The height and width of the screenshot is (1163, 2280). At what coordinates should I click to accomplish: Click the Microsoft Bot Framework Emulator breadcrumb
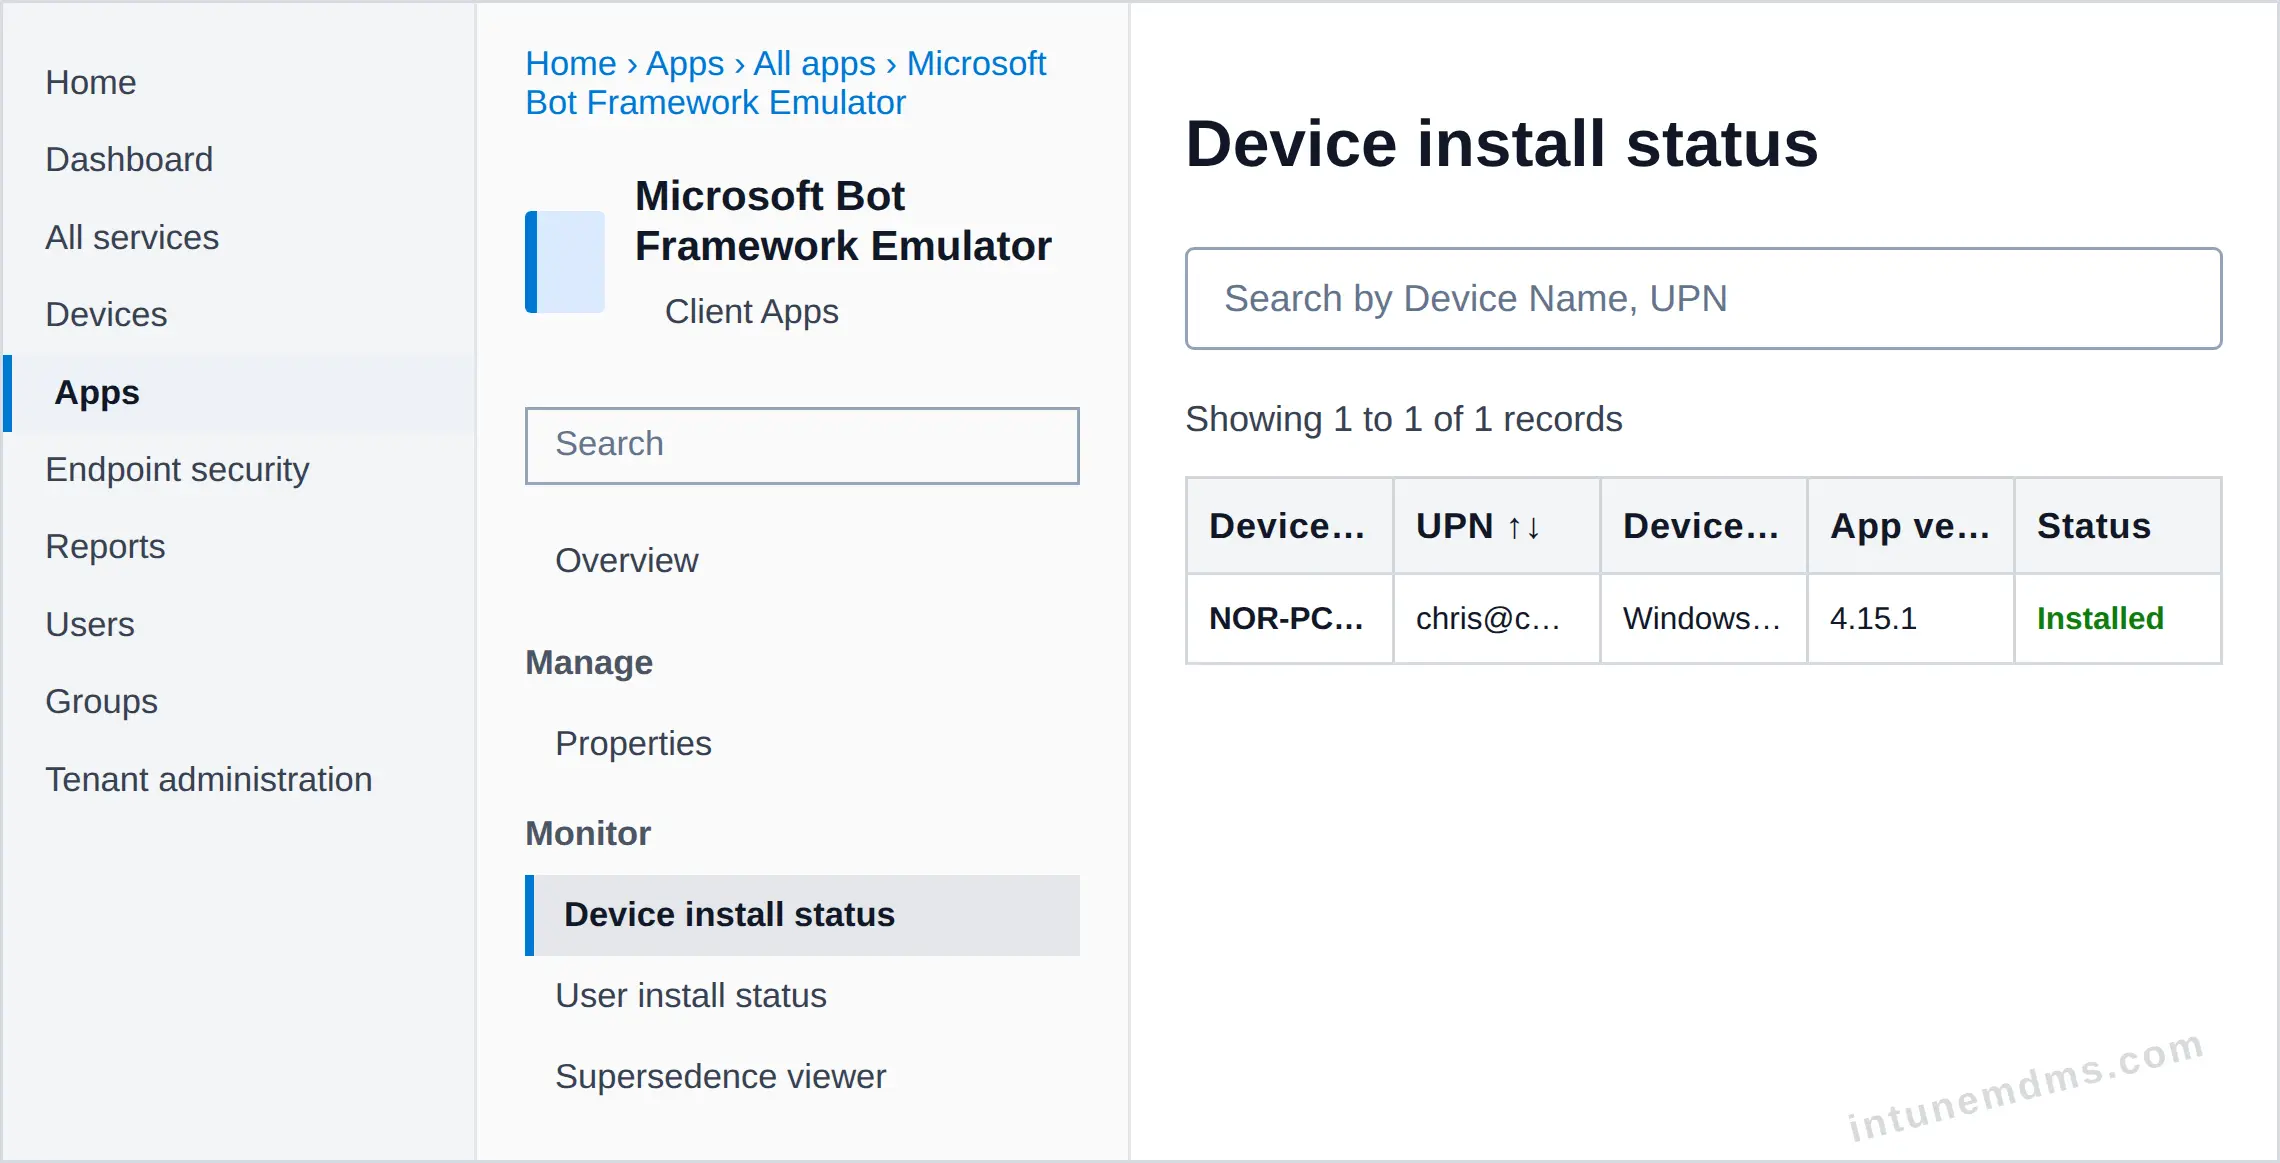tap(786, 83)
